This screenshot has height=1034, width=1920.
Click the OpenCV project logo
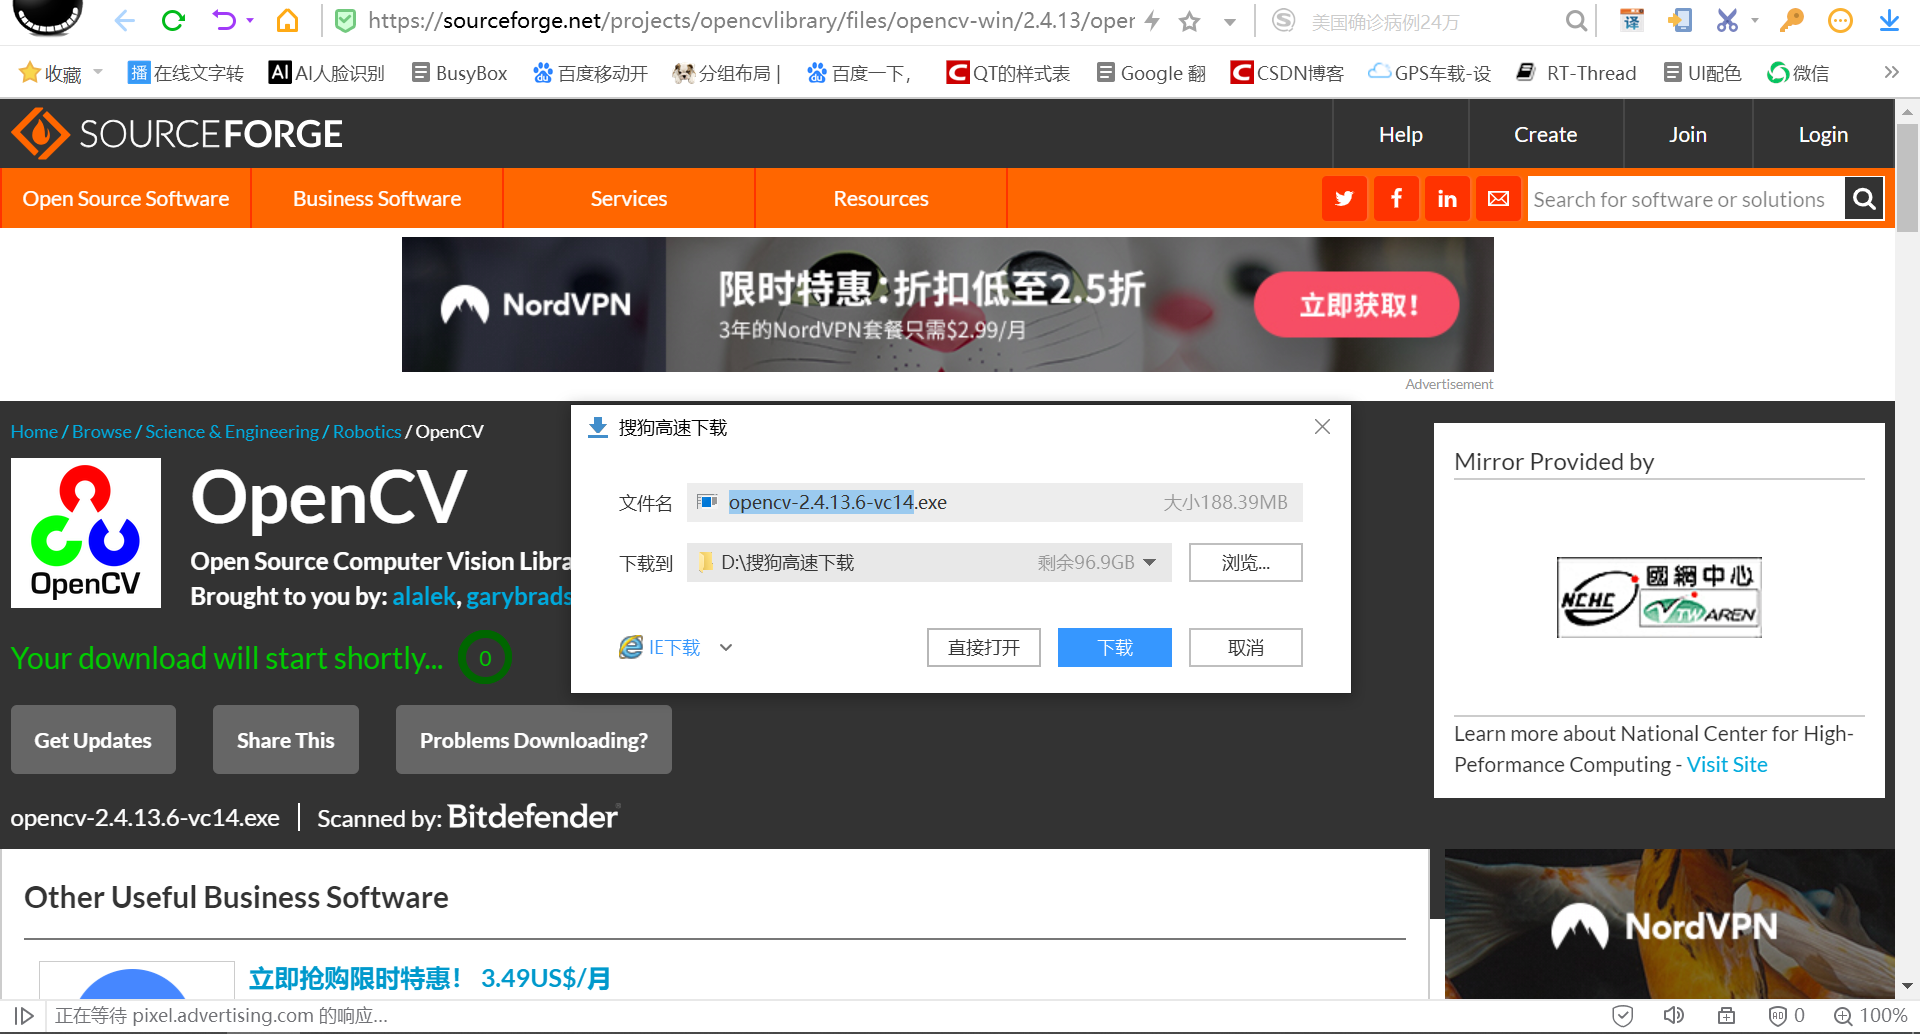coord(86,533)
